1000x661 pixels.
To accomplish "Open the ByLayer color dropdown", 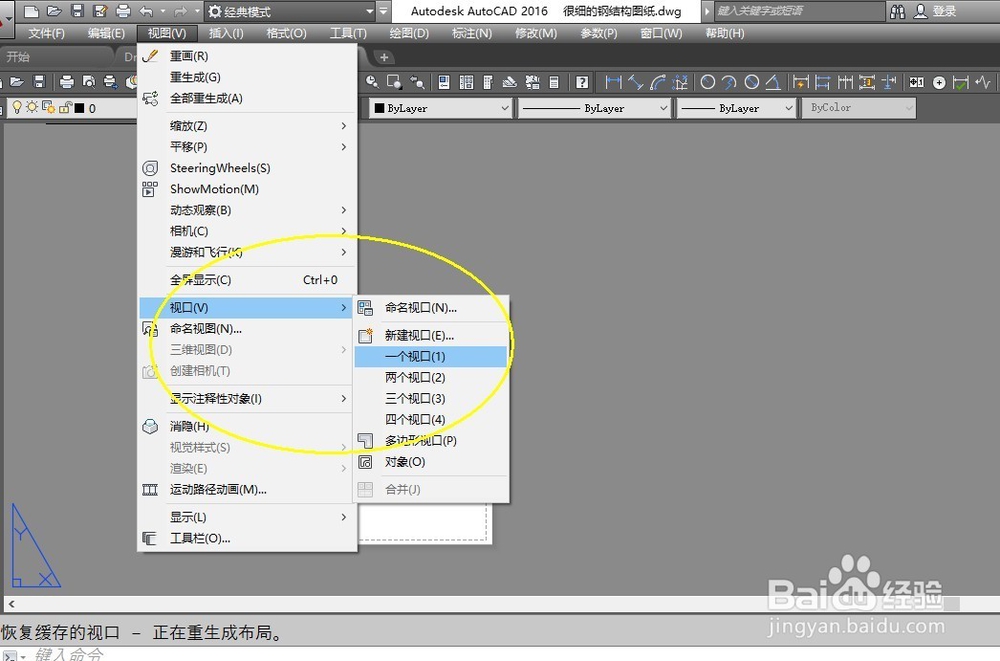I will [x=441, y=108].
